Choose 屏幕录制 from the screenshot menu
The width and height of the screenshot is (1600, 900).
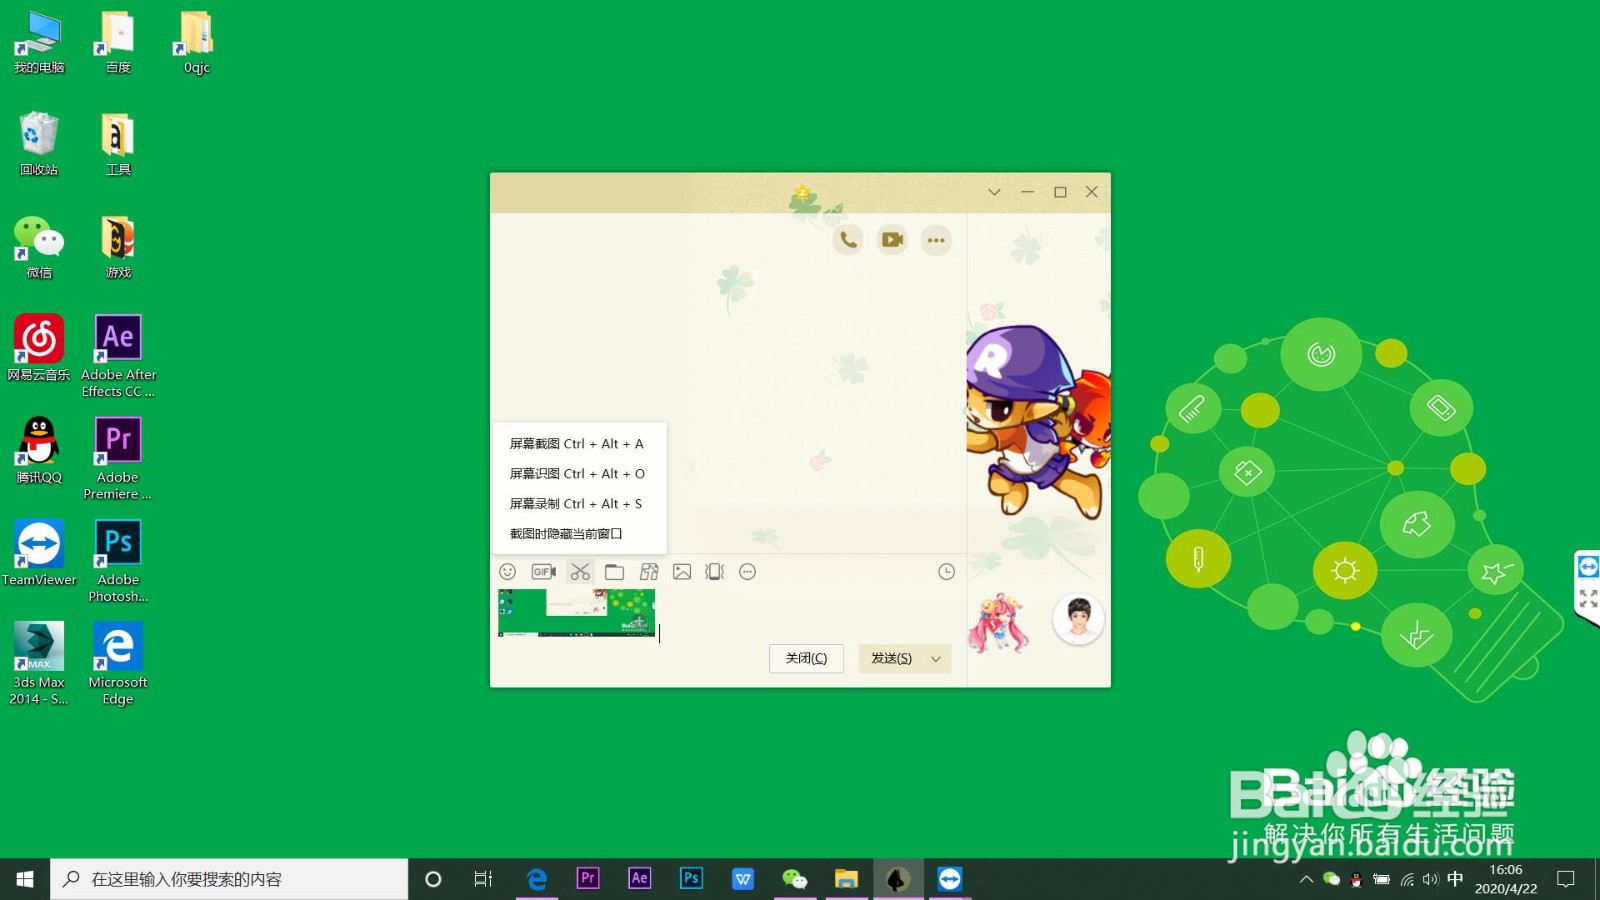pyautogui.click(x=575, y=503)
